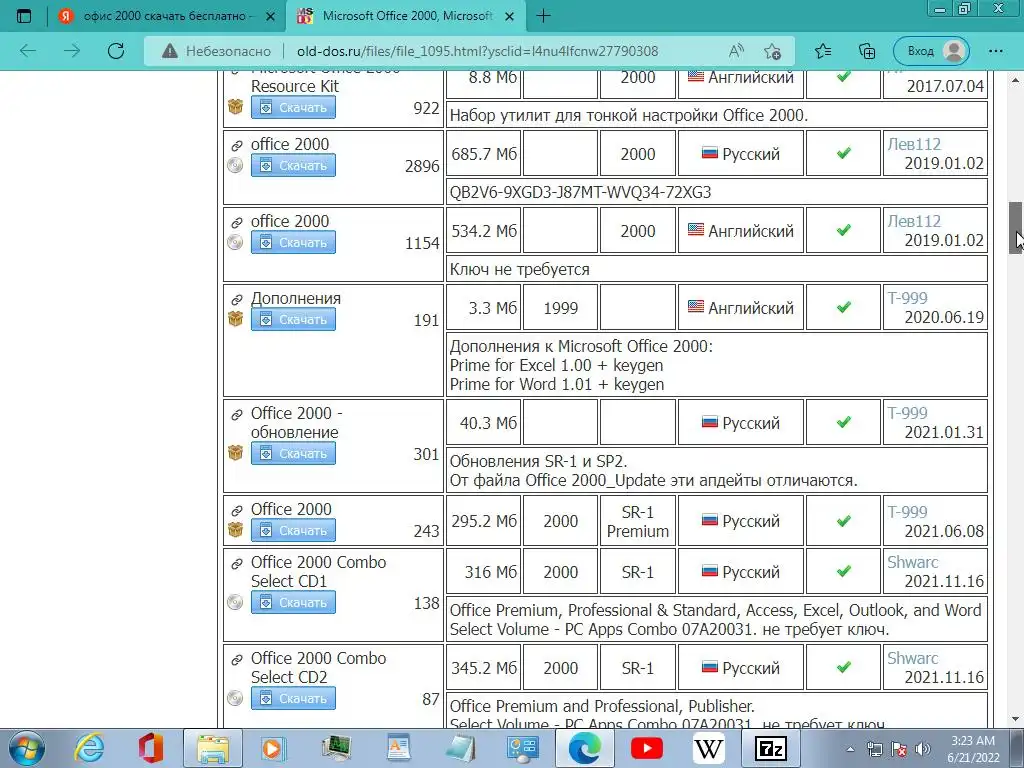Viewport: 1024px width, 768px height.
Task: Click the address bar URL old-dos.ru
Action: coord(477,51)
